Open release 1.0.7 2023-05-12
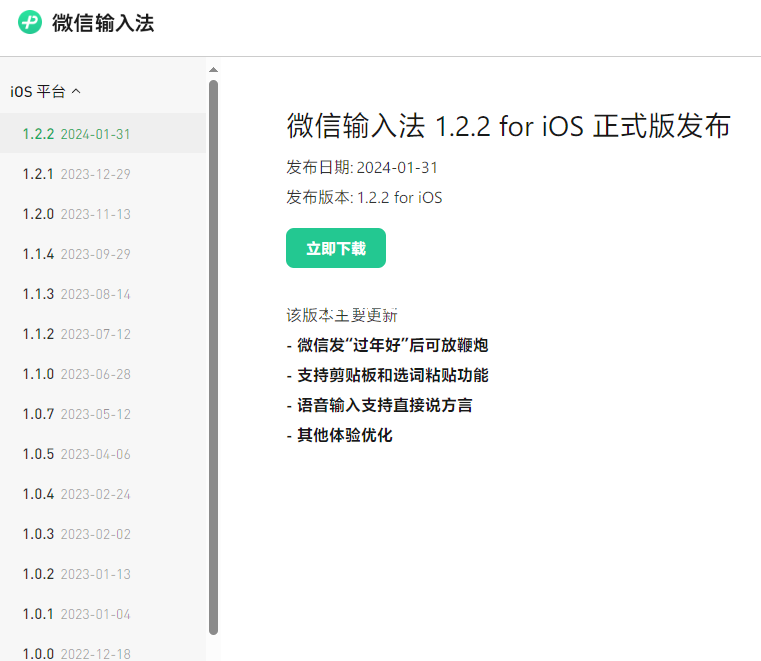Screen dimensions: 761x661 pyautogui.click(x=103, y=414)
